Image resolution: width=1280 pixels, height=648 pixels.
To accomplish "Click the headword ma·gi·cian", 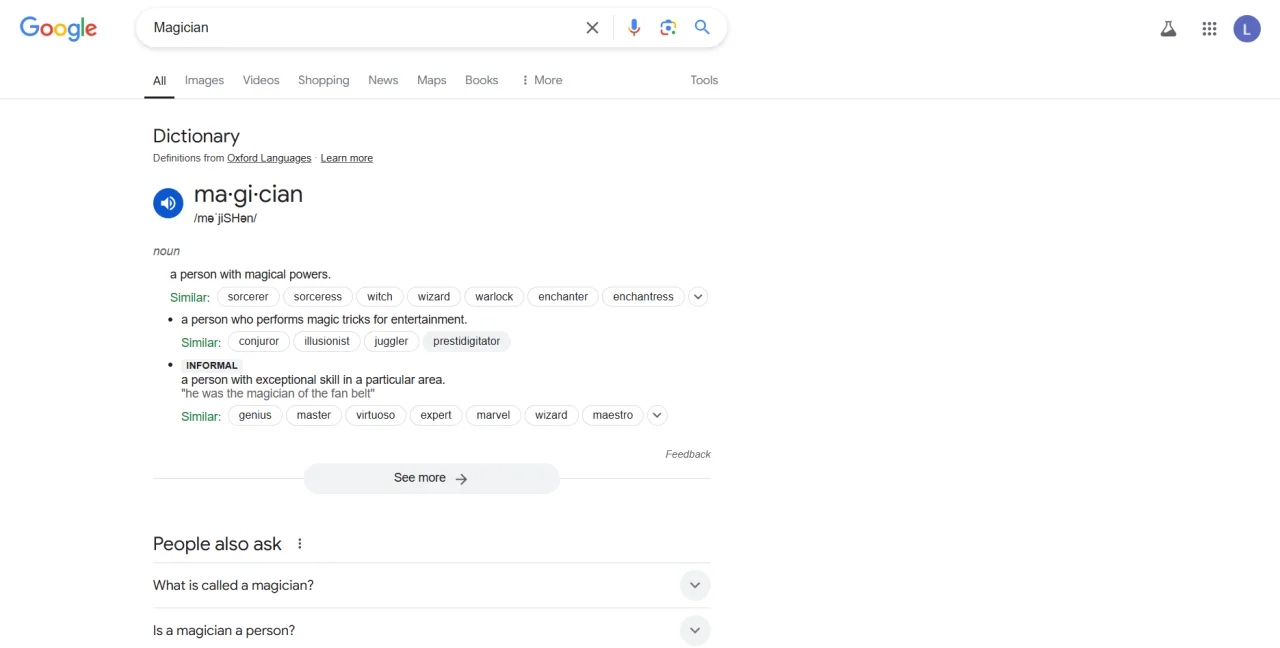I will tap(248, 194).
